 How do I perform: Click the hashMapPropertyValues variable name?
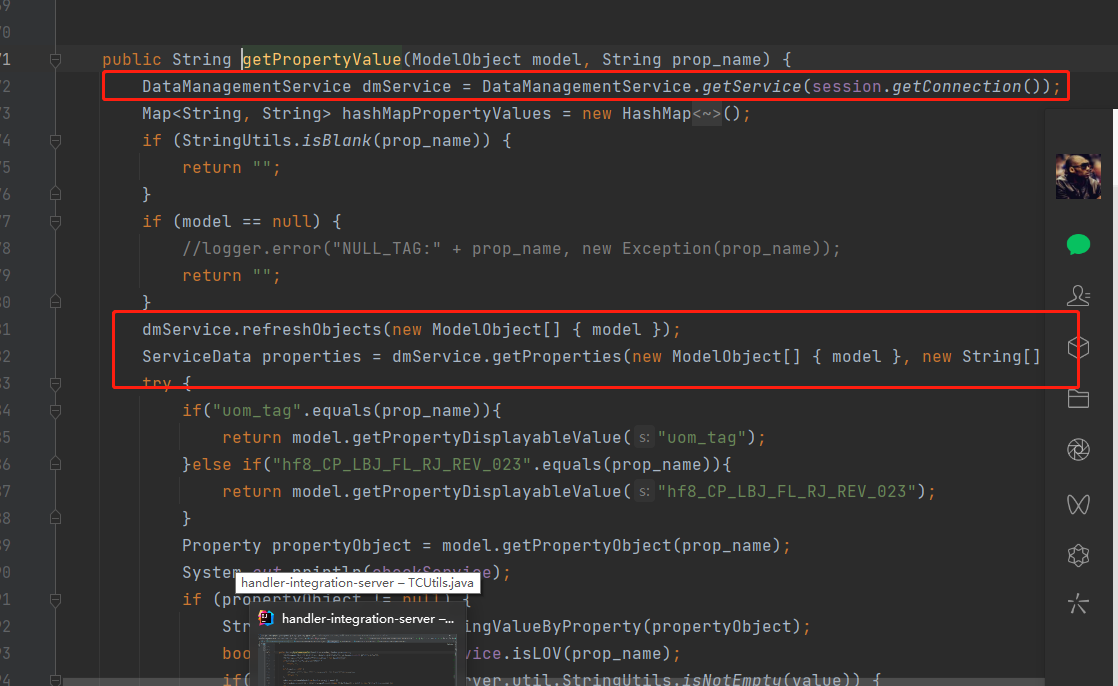point(446,114)
